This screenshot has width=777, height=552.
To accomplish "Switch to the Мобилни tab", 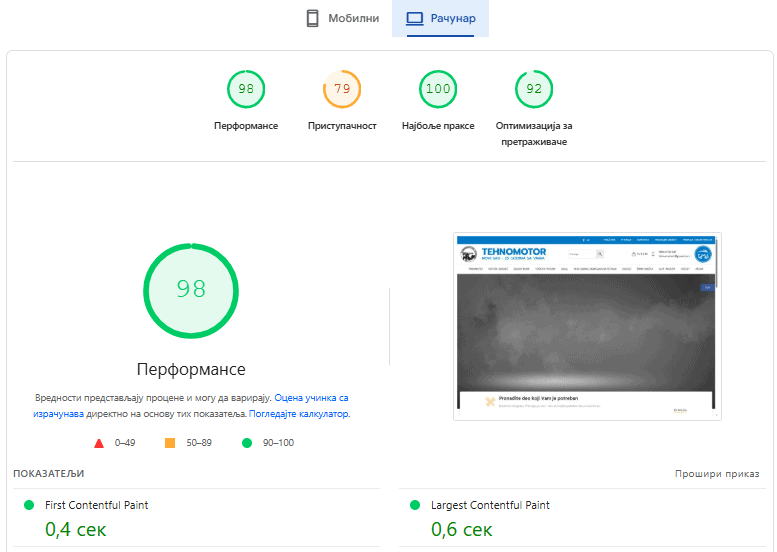I will click(x=342, y=18).
